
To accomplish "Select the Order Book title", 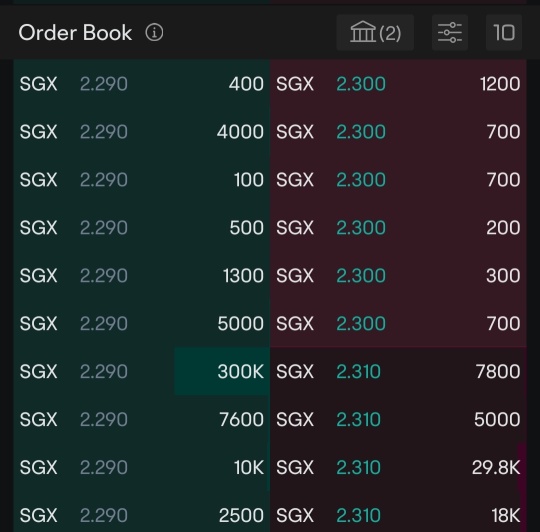I will [x=75, y=33].
